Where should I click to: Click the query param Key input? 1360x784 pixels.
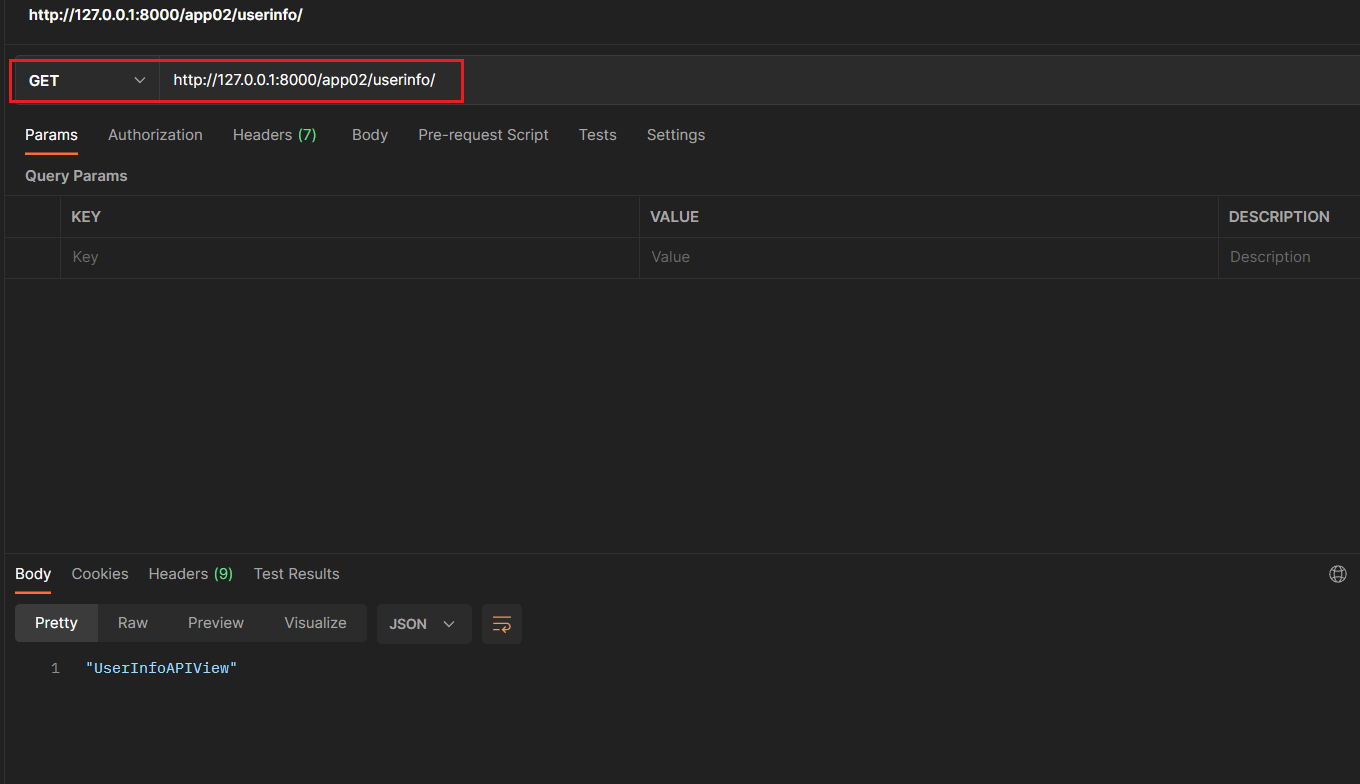350,257
